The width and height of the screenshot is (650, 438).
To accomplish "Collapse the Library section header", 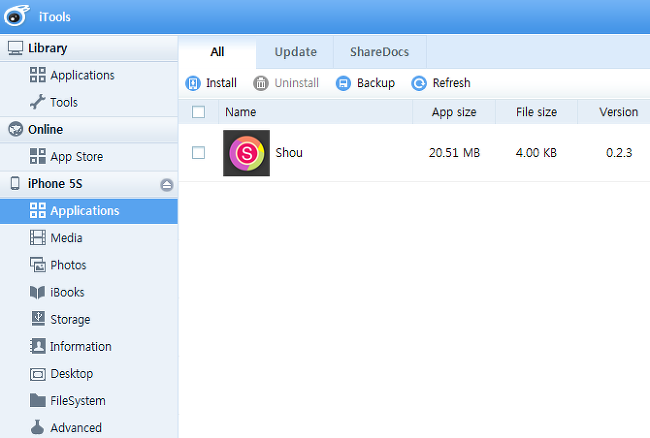I will tap(89, 48).
